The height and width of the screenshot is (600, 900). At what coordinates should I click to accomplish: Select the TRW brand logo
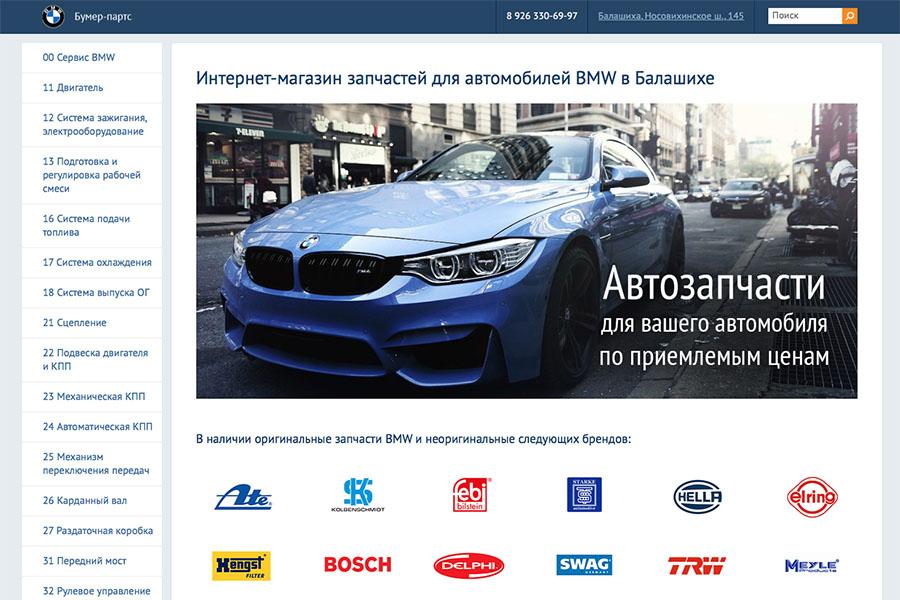tap(696, 565)
